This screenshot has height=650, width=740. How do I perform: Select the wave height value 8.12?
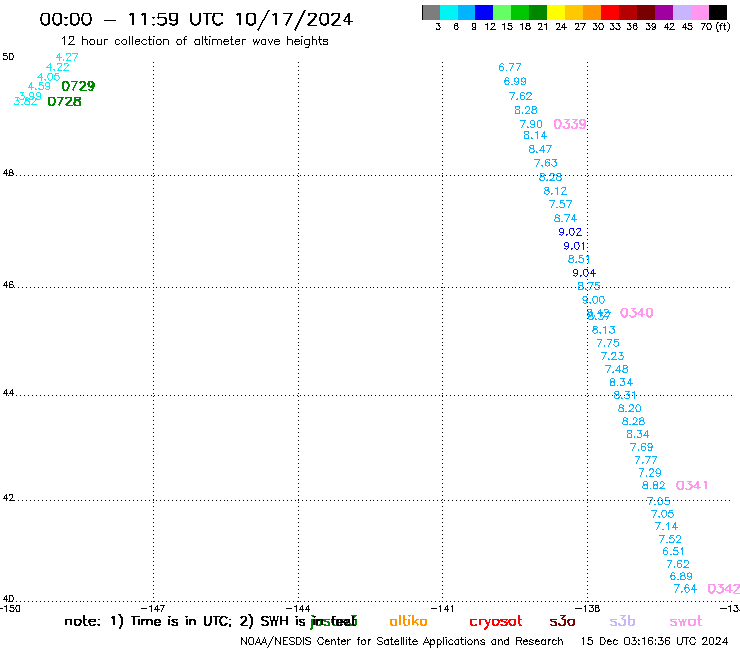[555, 191]
